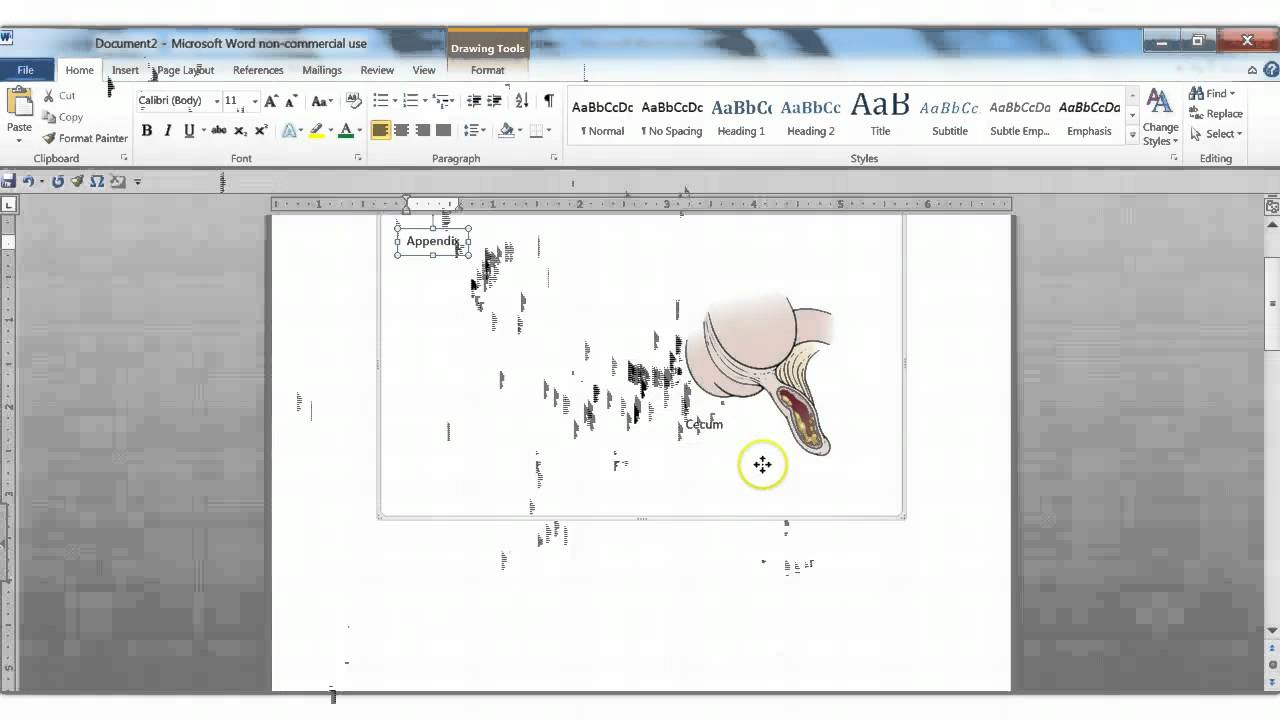Switch to the Format tab under Drawing Tools

[x=487, y=70]
